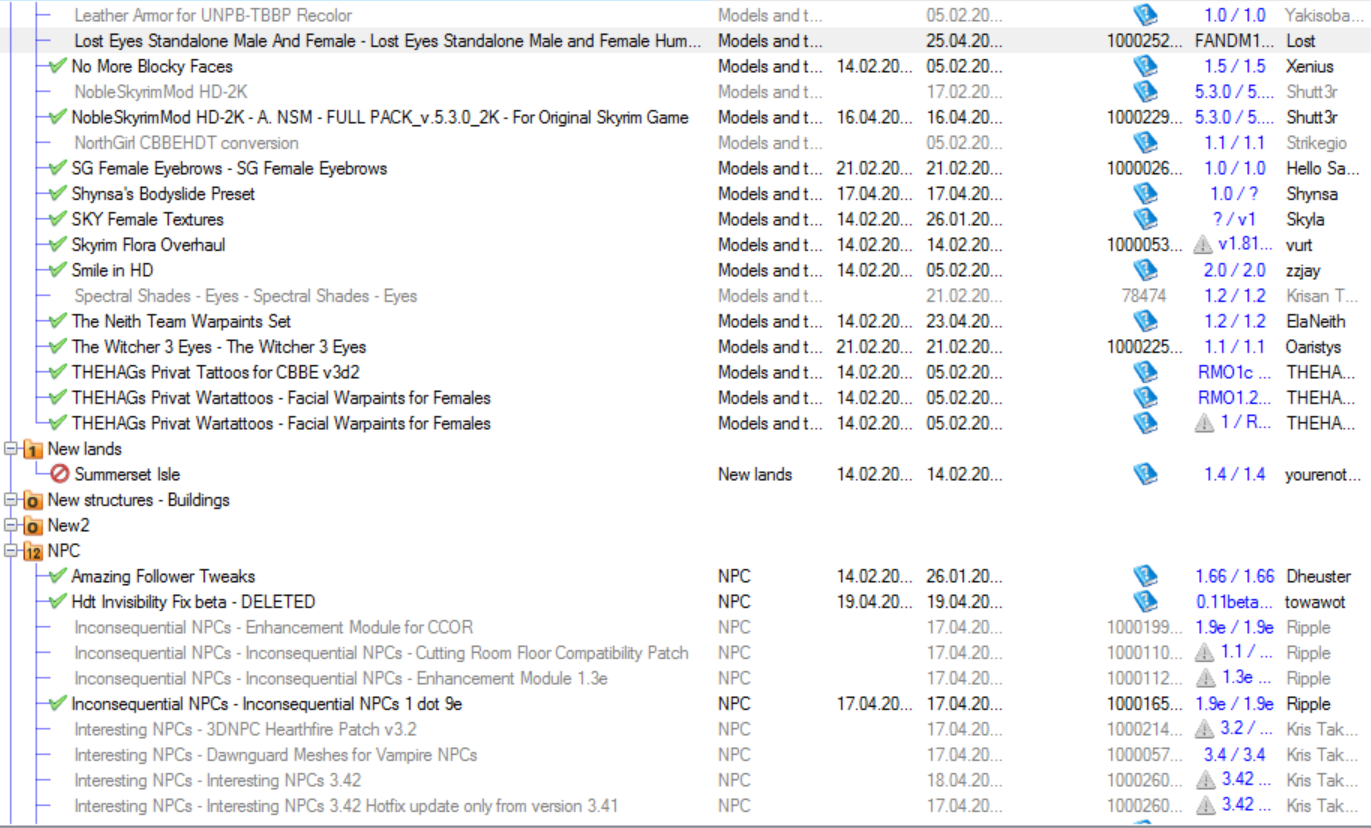Click the 1.5 / 1.5 version link for No More Blocky Faces
1371x828 pixels.
1234,66
